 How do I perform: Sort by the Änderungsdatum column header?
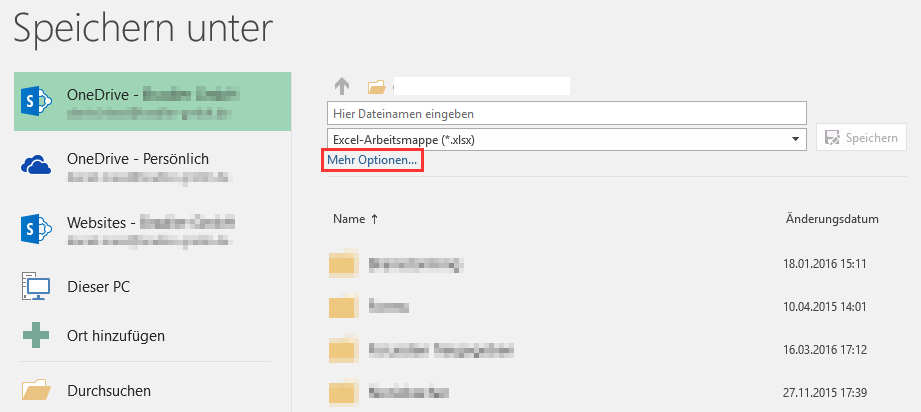point(832,219)
